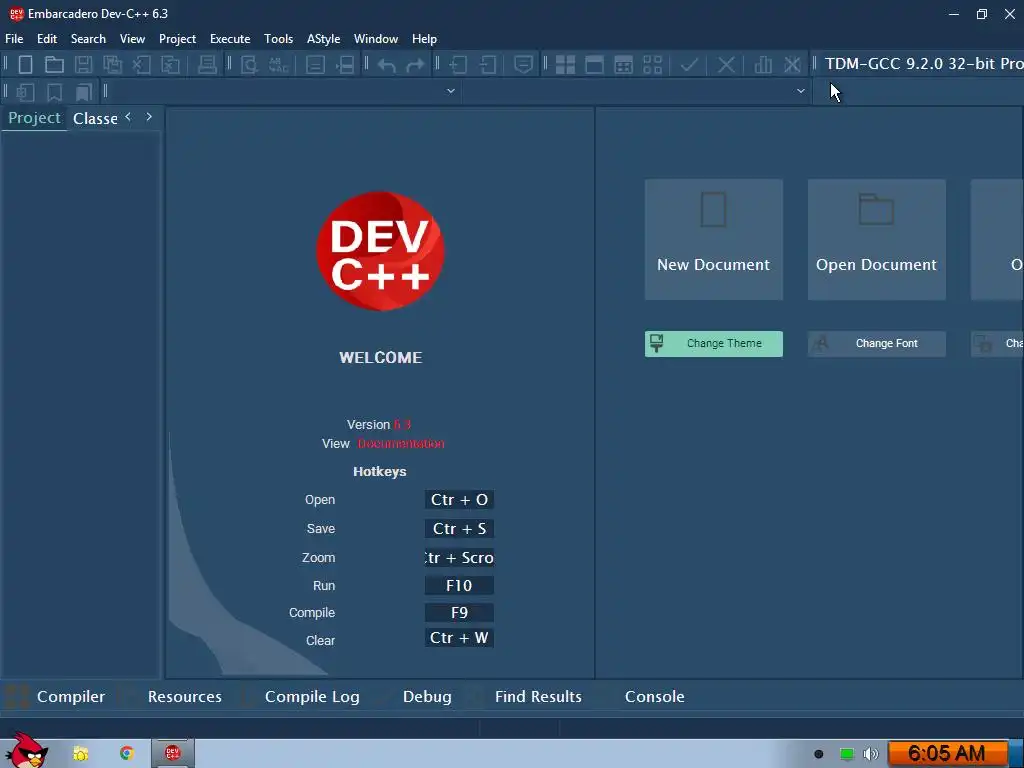This screenshot has width=1024, height=768.
Task: Click the Indent toolbar icon
Action: [458, 65]
